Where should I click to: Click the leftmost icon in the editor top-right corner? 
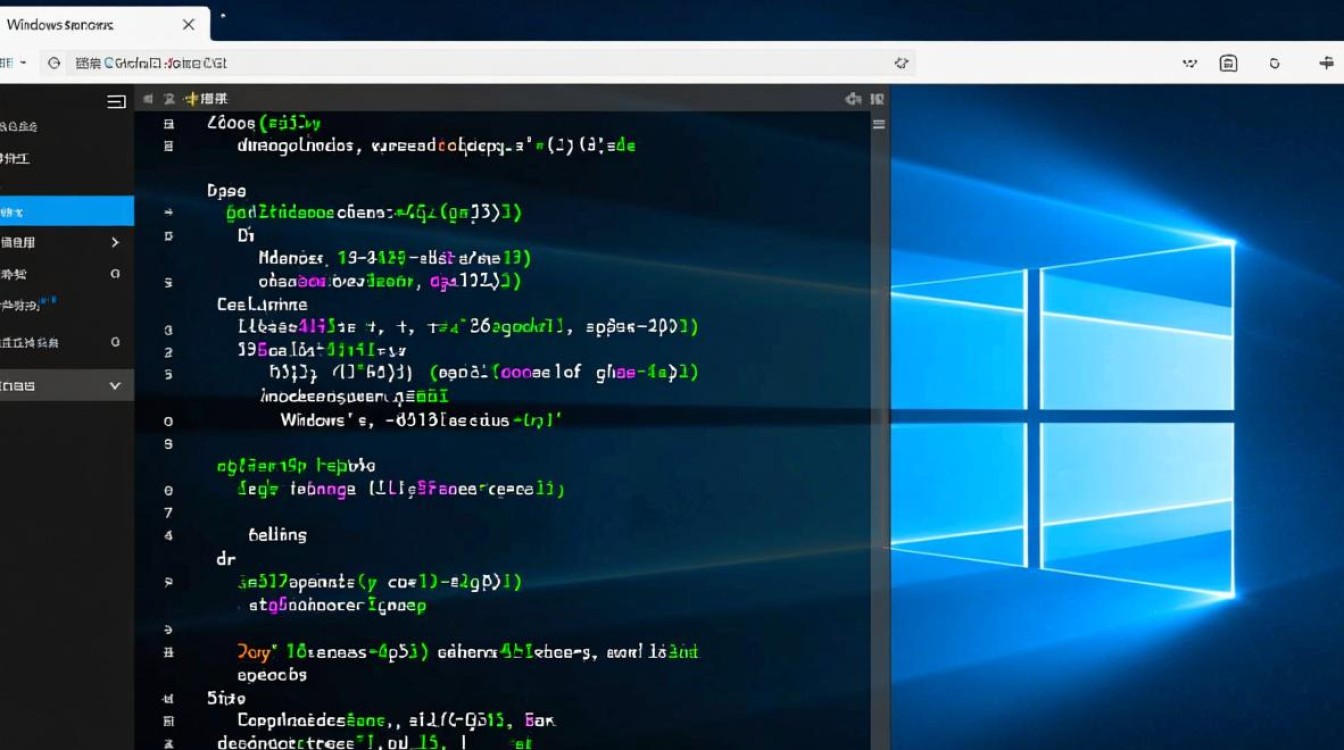pyautogui.click(x=853, y=99)
